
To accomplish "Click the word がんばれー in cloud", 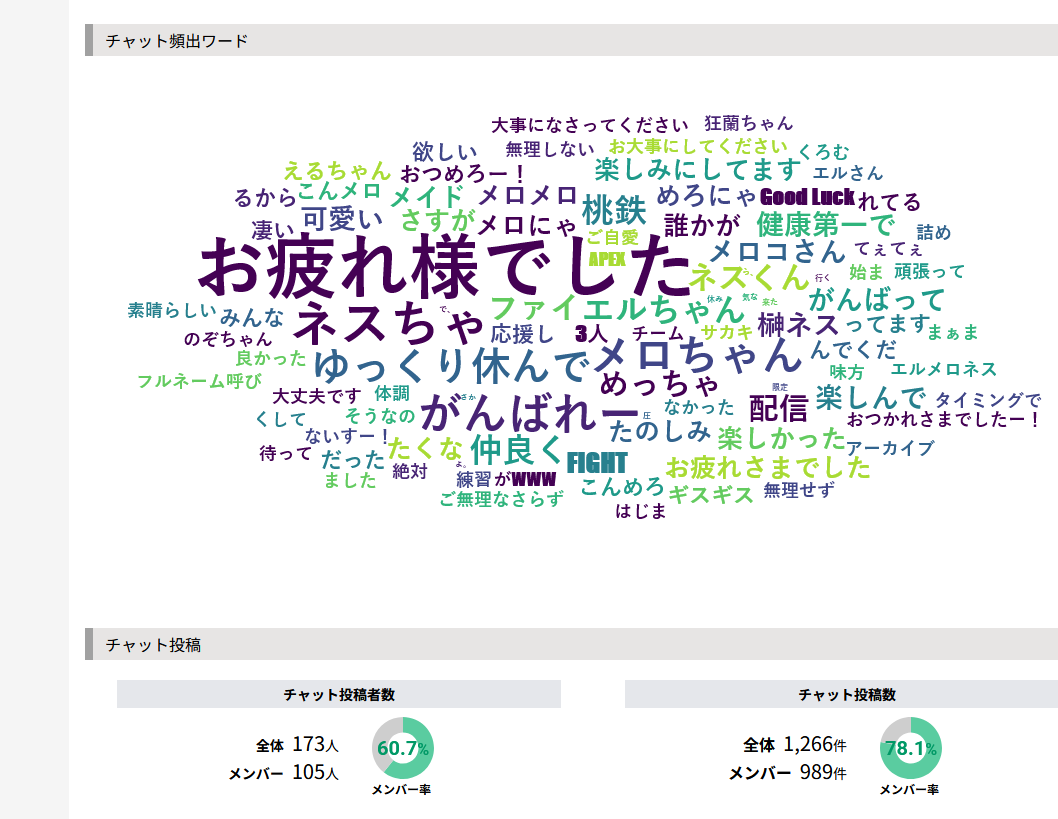I will [x=530, y=412].
